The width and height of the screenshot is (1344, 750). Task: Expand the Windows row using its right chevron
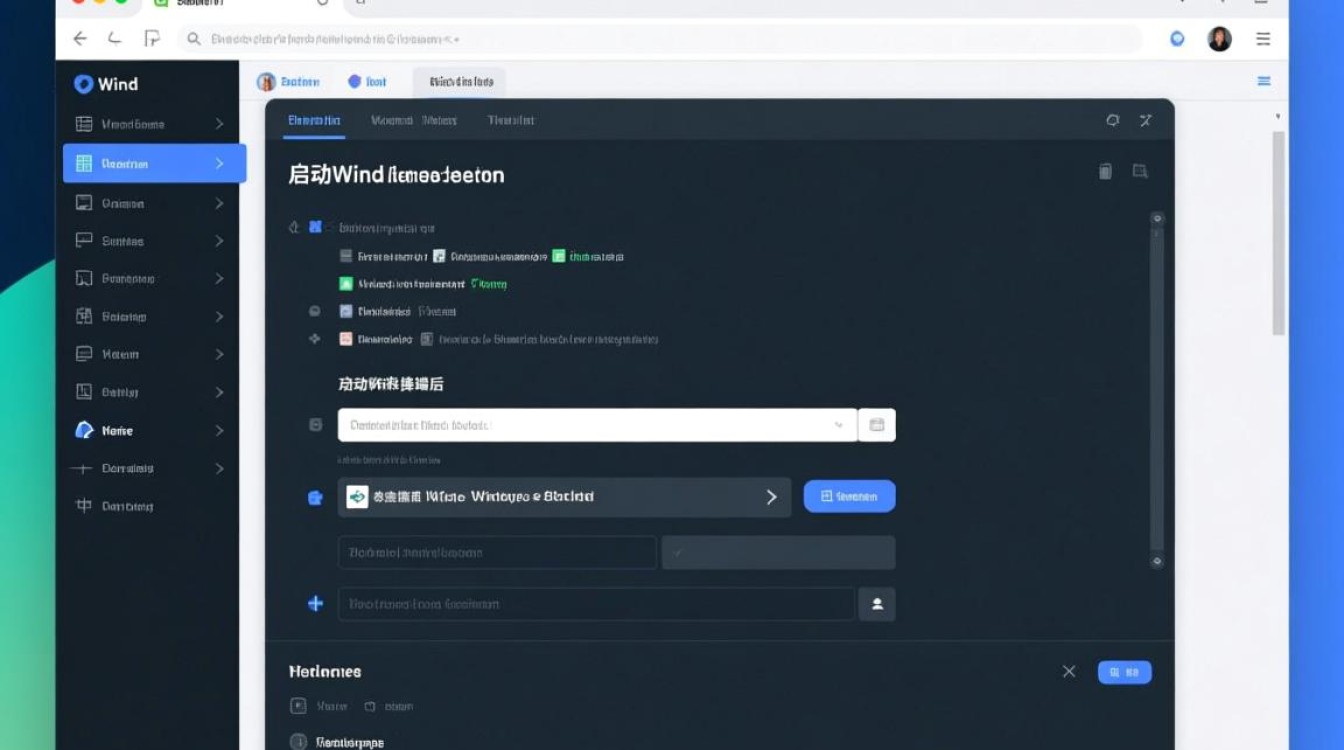(771, 497)
